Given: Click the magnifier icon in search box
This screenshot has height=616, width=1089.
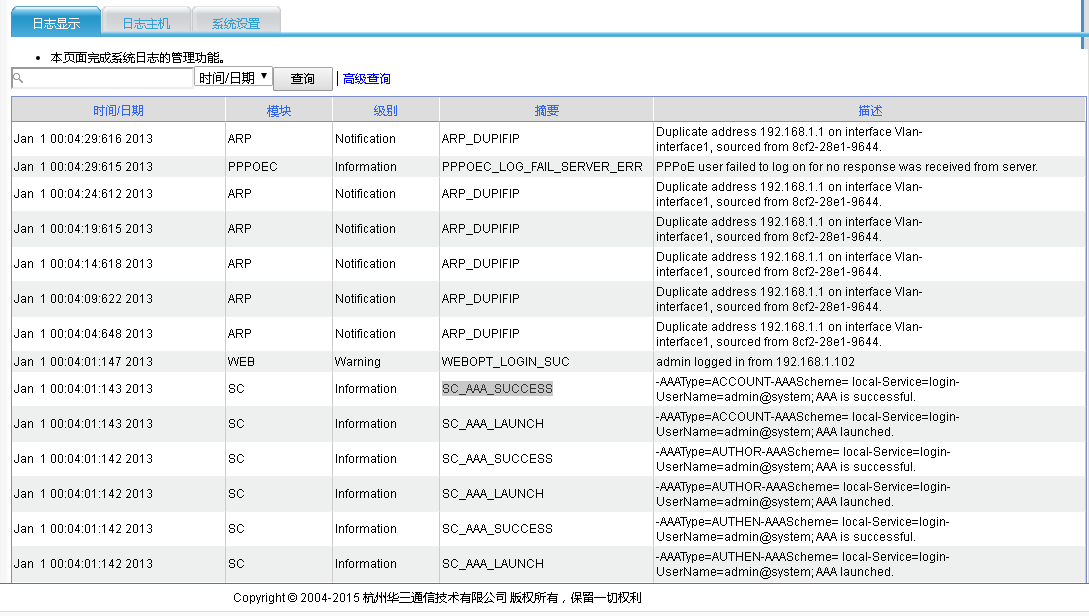Looking at the screenshot, I should coord(18,78).
